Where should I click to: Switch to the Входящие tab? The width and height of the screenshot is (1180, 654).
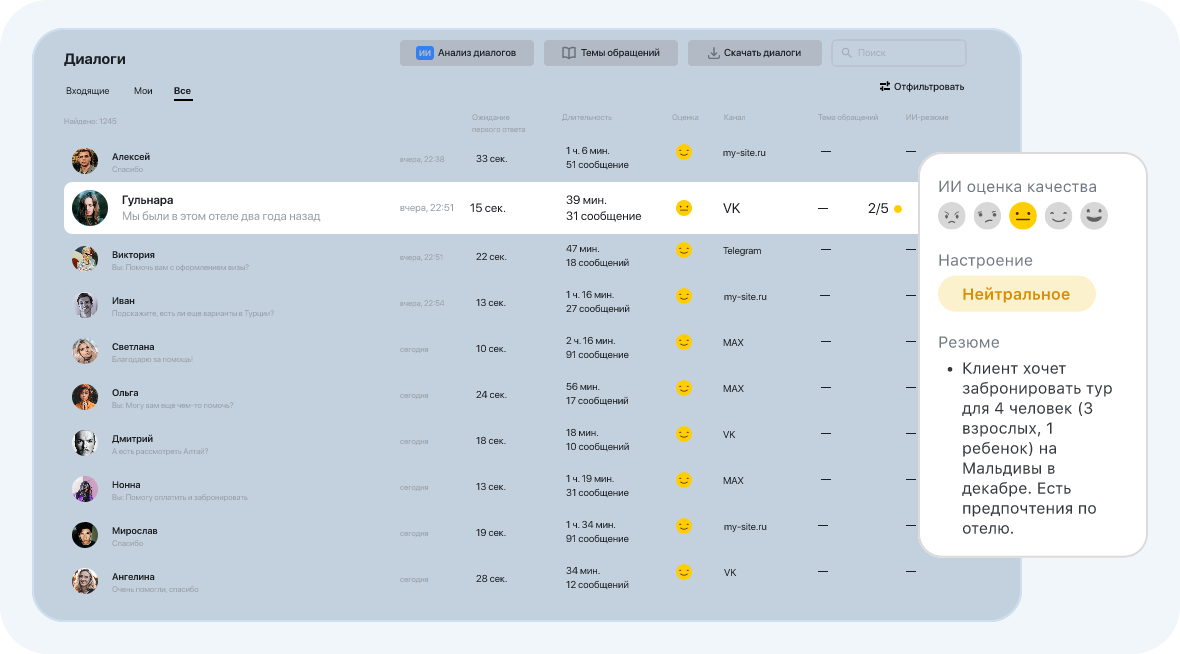click(87, 91)
